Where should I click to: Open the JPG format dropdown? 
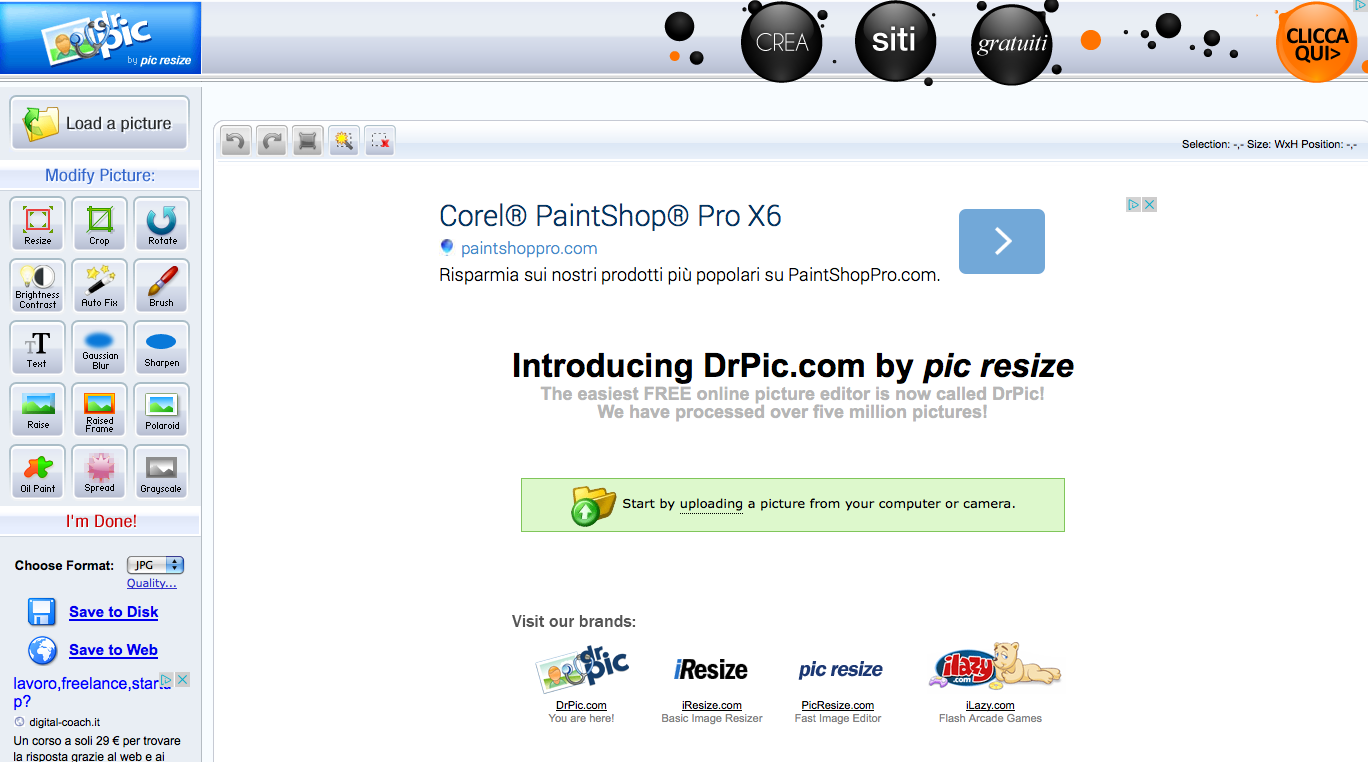pos(155,565)
